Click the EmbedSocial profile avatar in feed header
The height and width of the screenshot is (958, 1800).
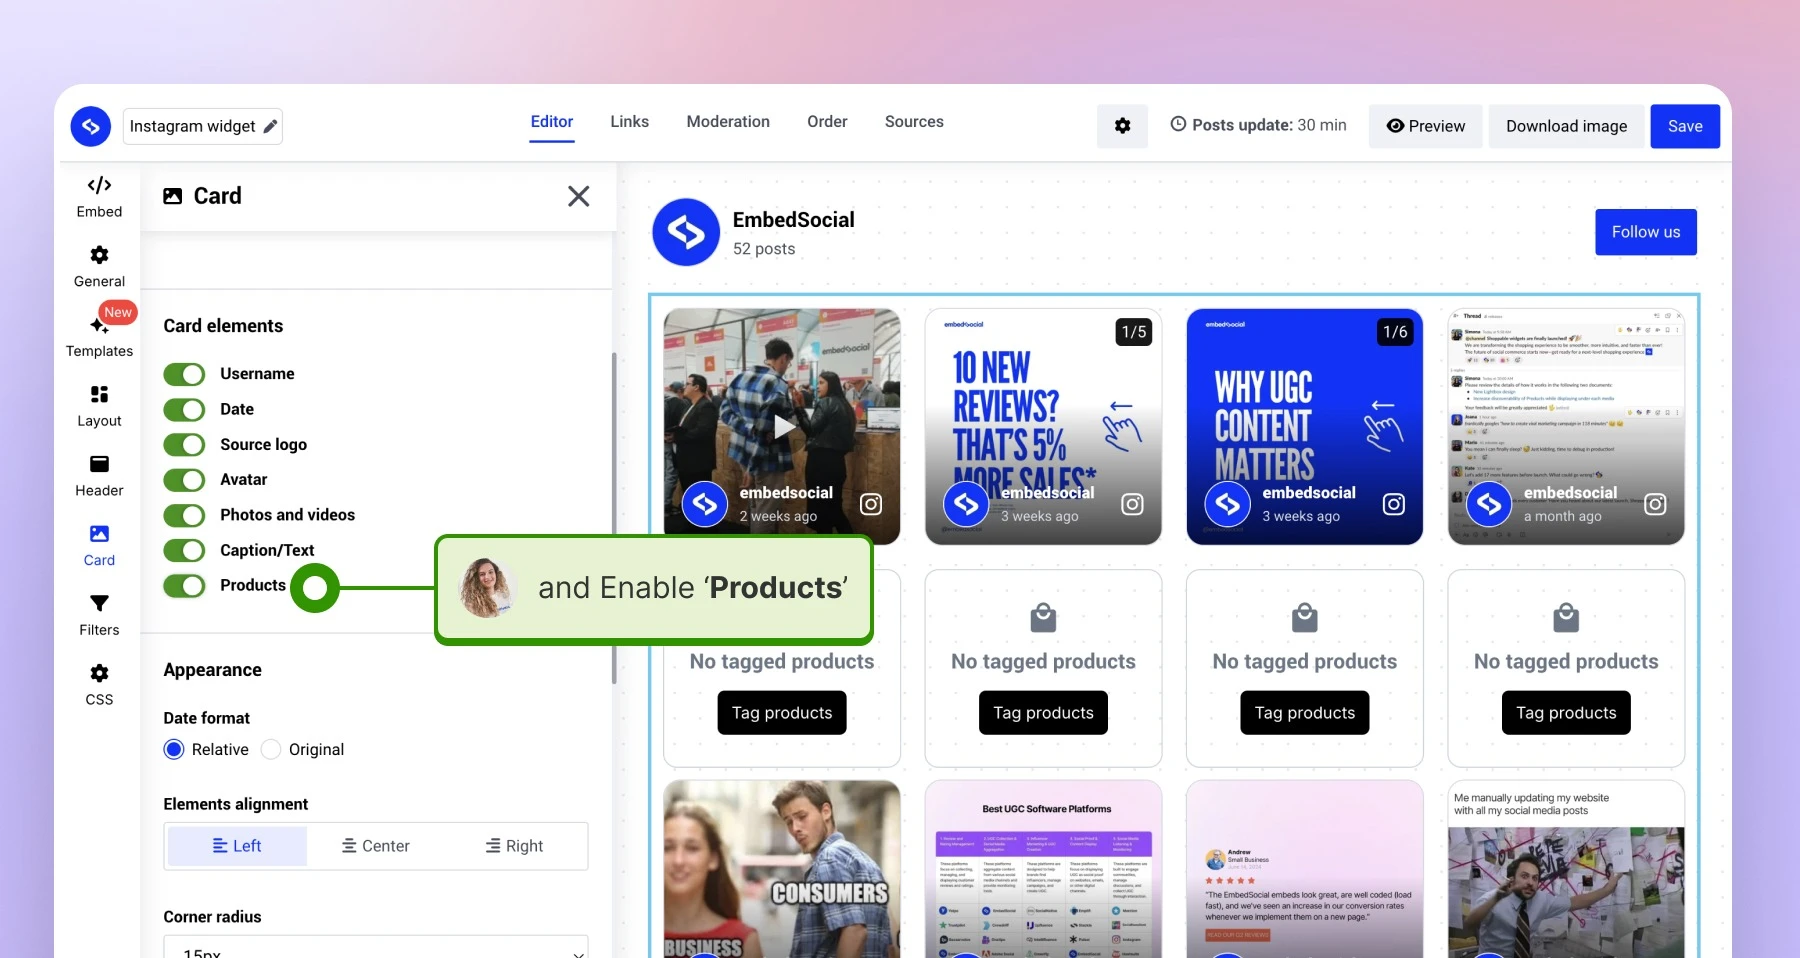tap(686, 232)
